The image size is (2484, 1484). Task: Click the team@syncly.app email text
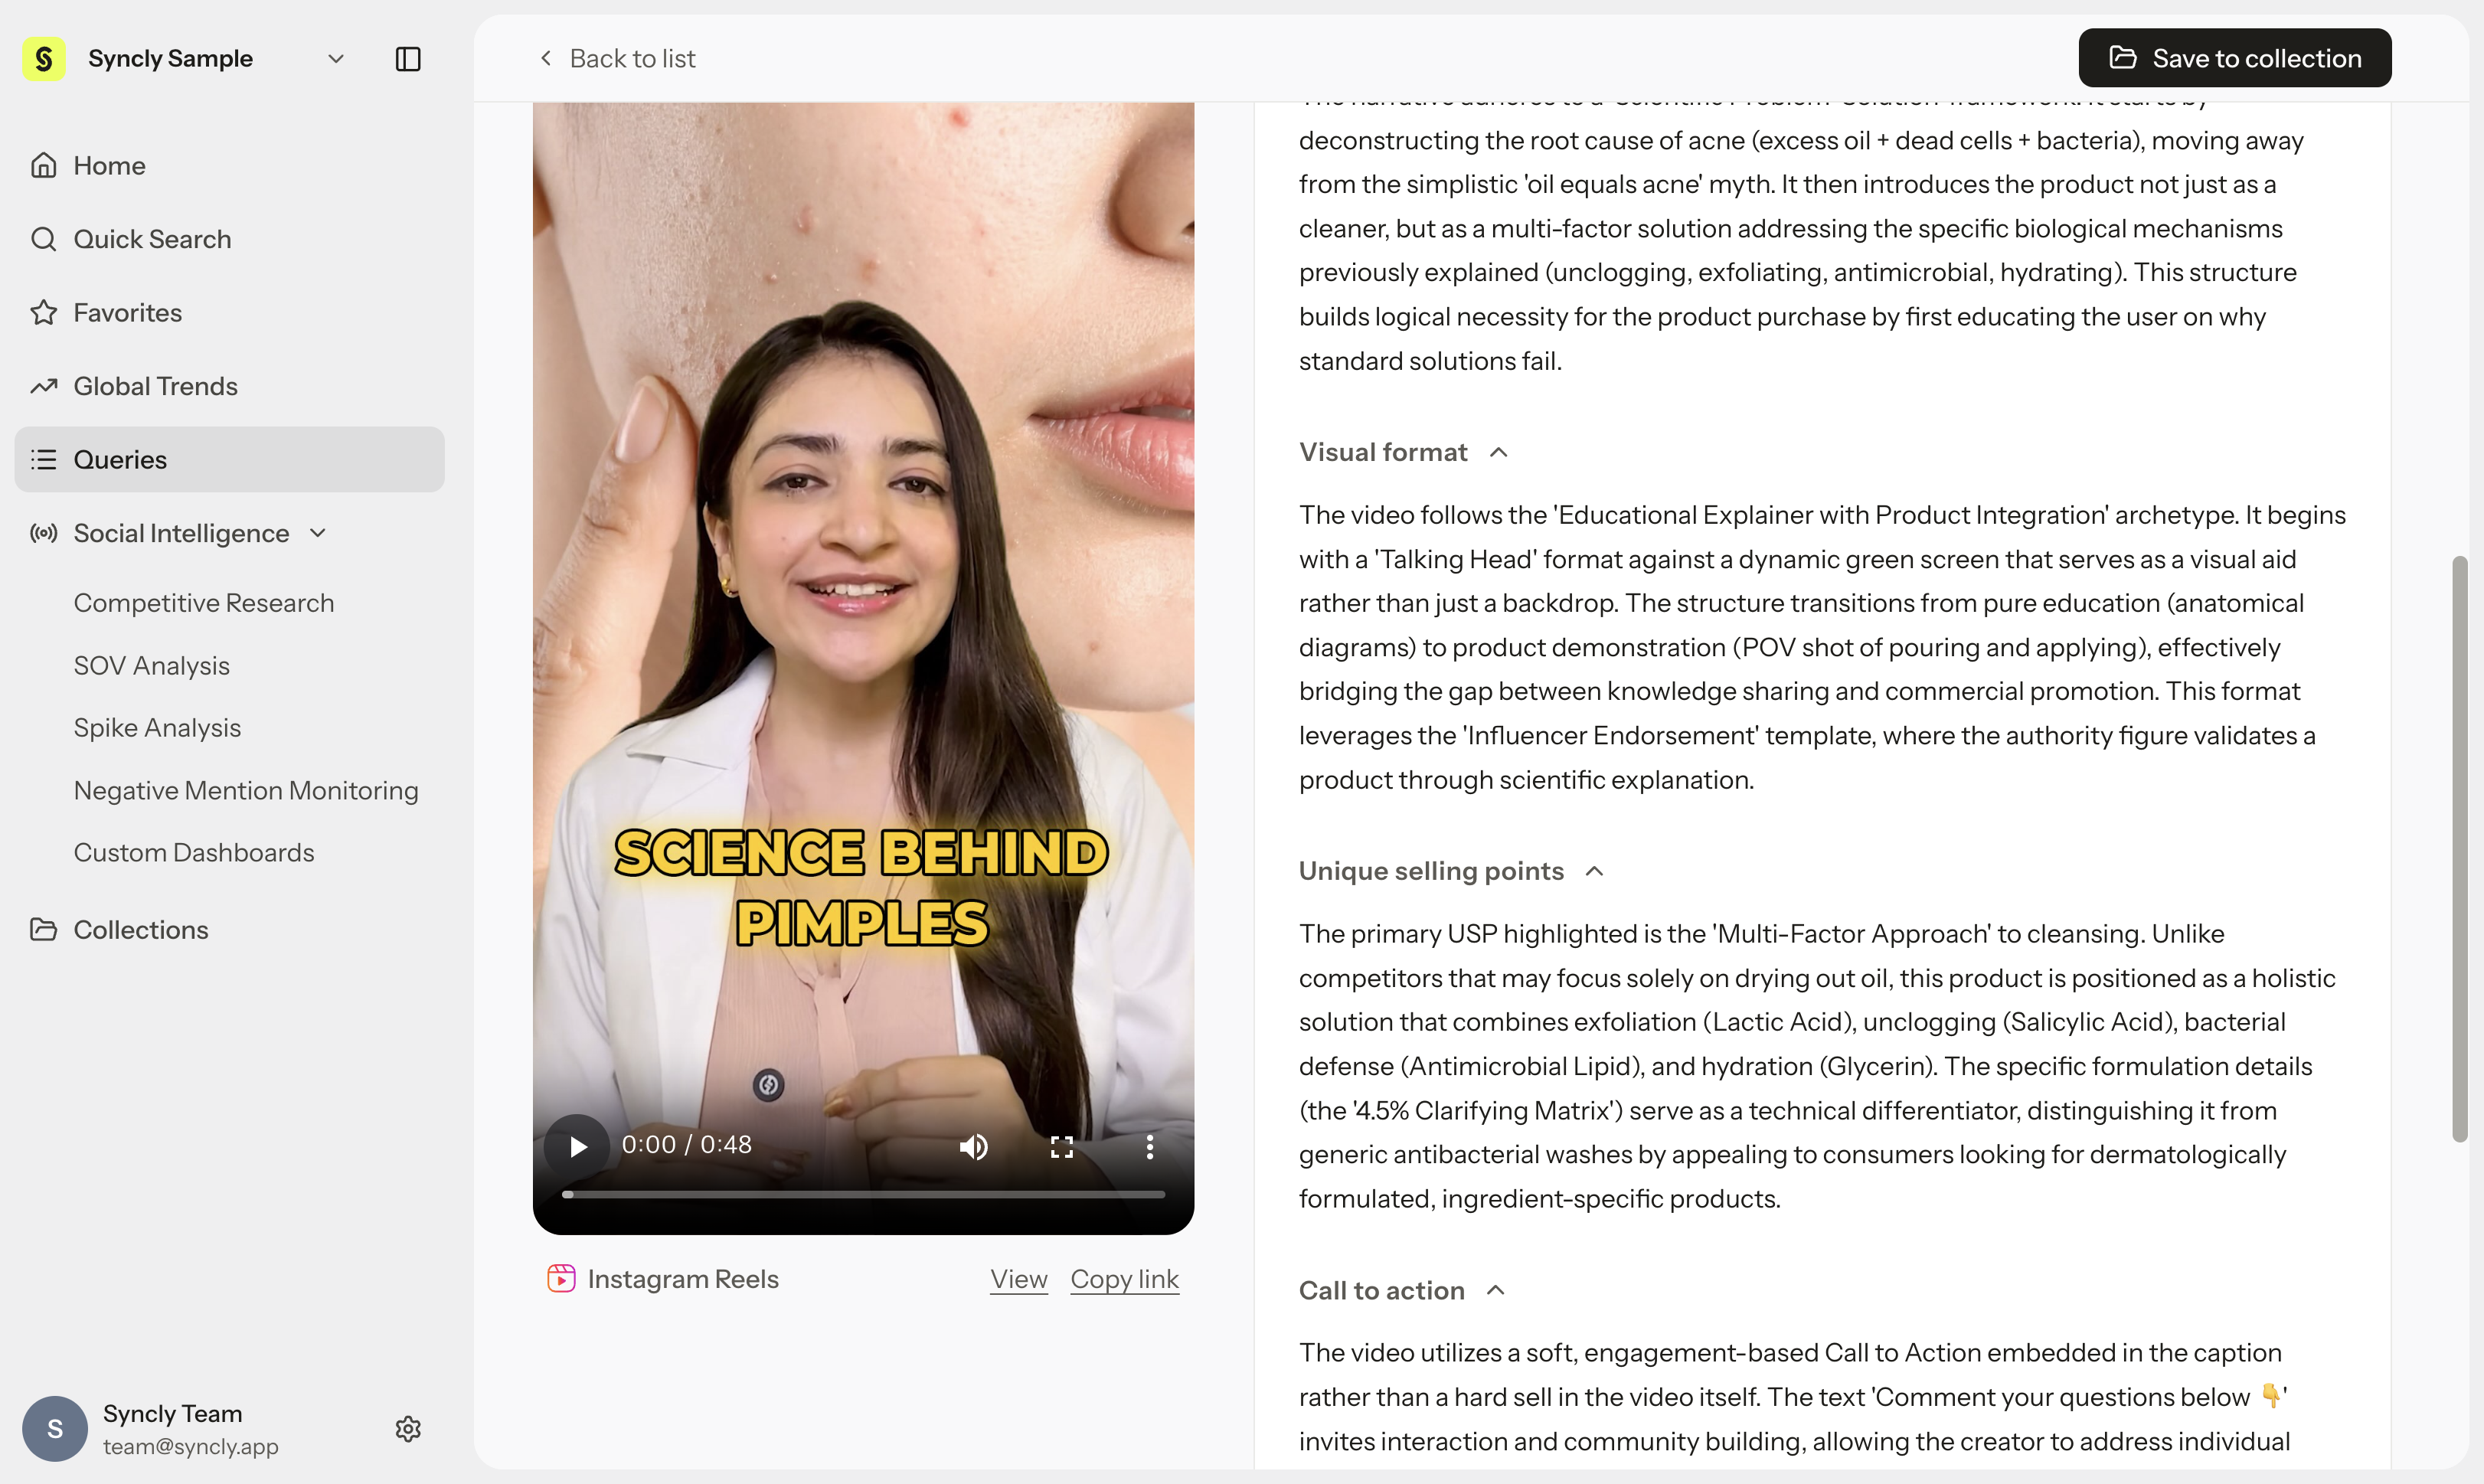191,1447
